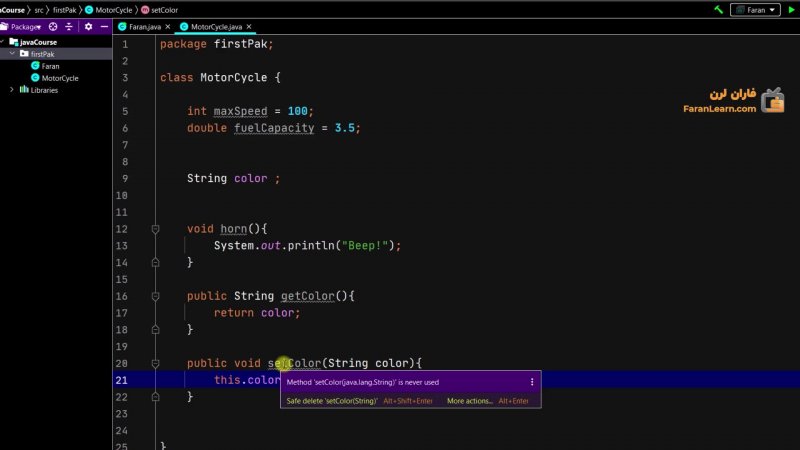Collapse the firstPak package node
The width and height of the screenshot is (800, 450).
tap(11, 54)
